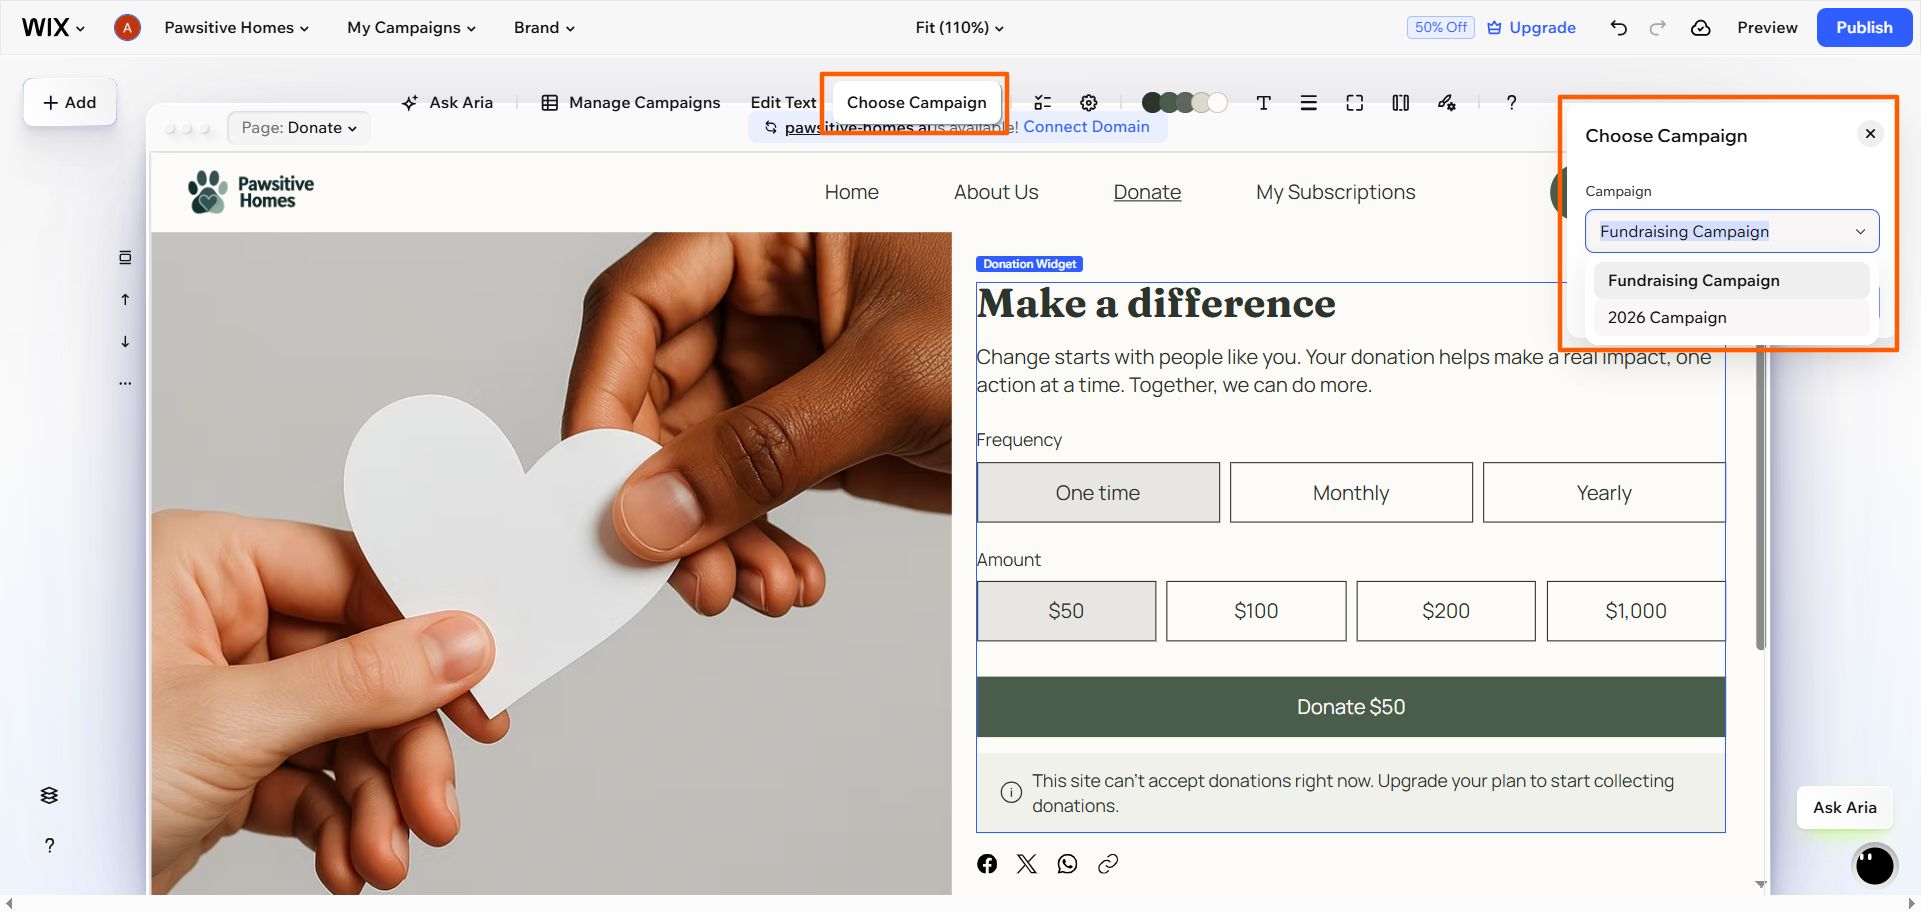The width and height of the screenshot is (1921, 912).
Task: Select the $50 amount
Action: [x=1066, y=611]
